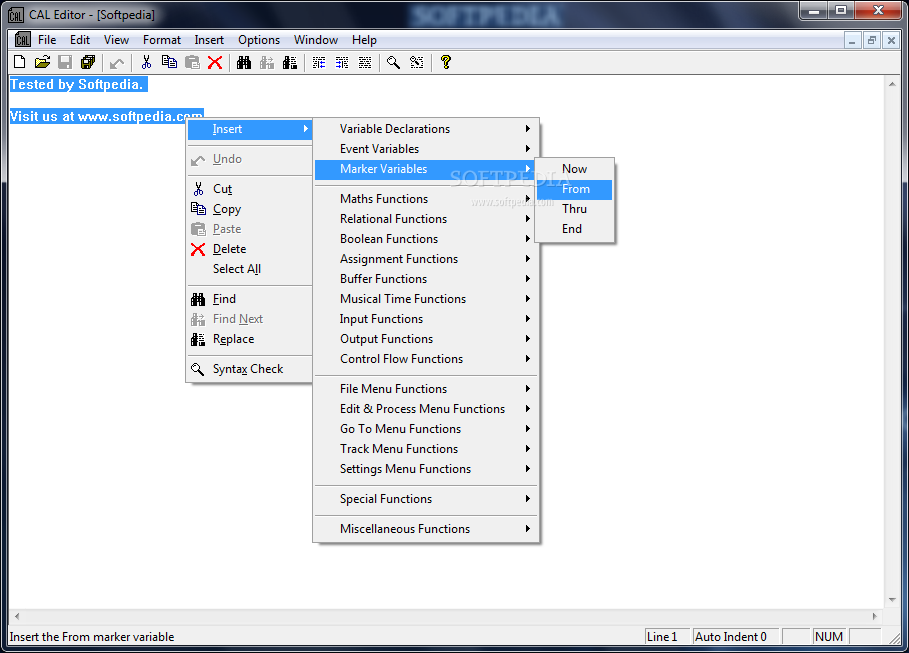This screenshot has width=909, height=653.
Task: Expand Event Variables submenu
Action: point(426,149)
